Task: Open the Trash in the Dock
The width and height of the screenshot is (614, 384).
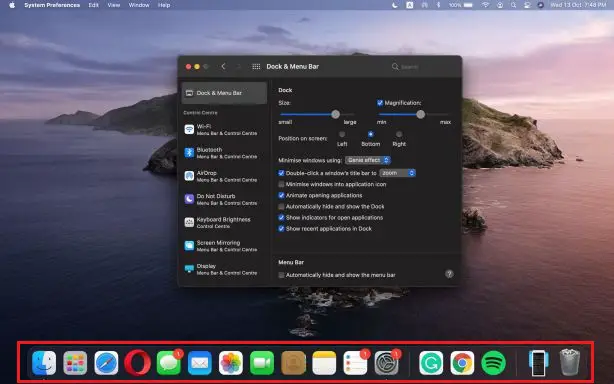Action: click(x=569, y=362)
